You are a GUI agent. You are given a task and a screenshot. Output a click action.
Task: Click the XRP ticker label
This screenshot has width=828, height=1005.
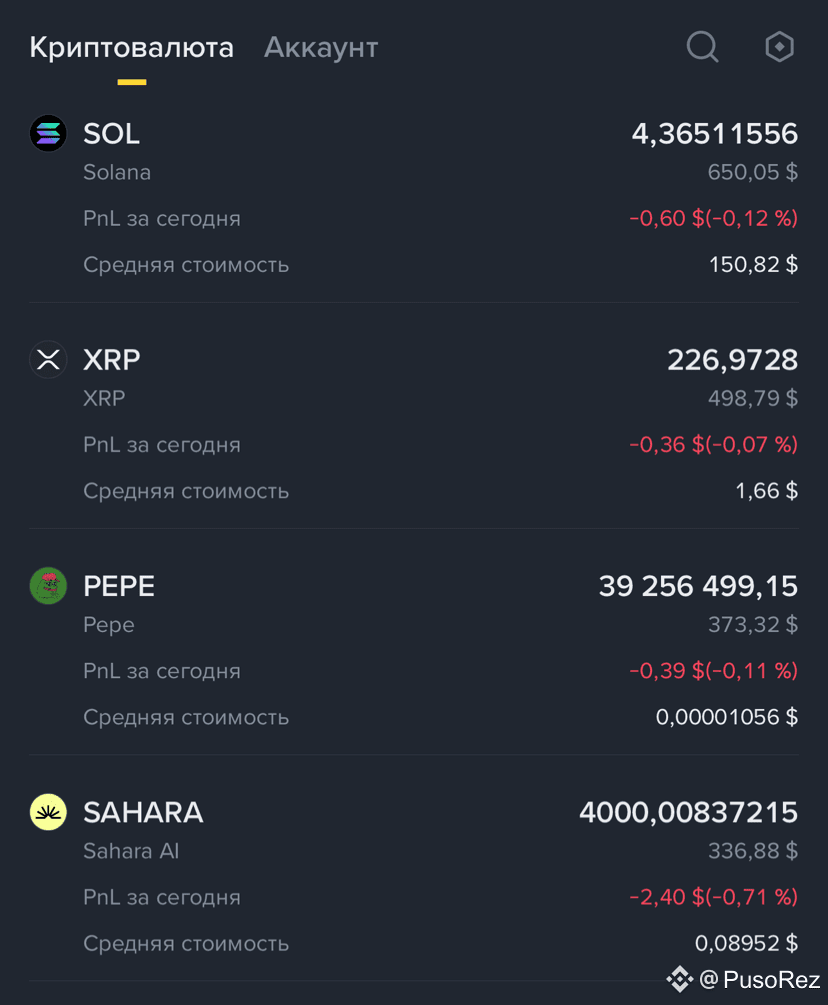pos(112,360)
